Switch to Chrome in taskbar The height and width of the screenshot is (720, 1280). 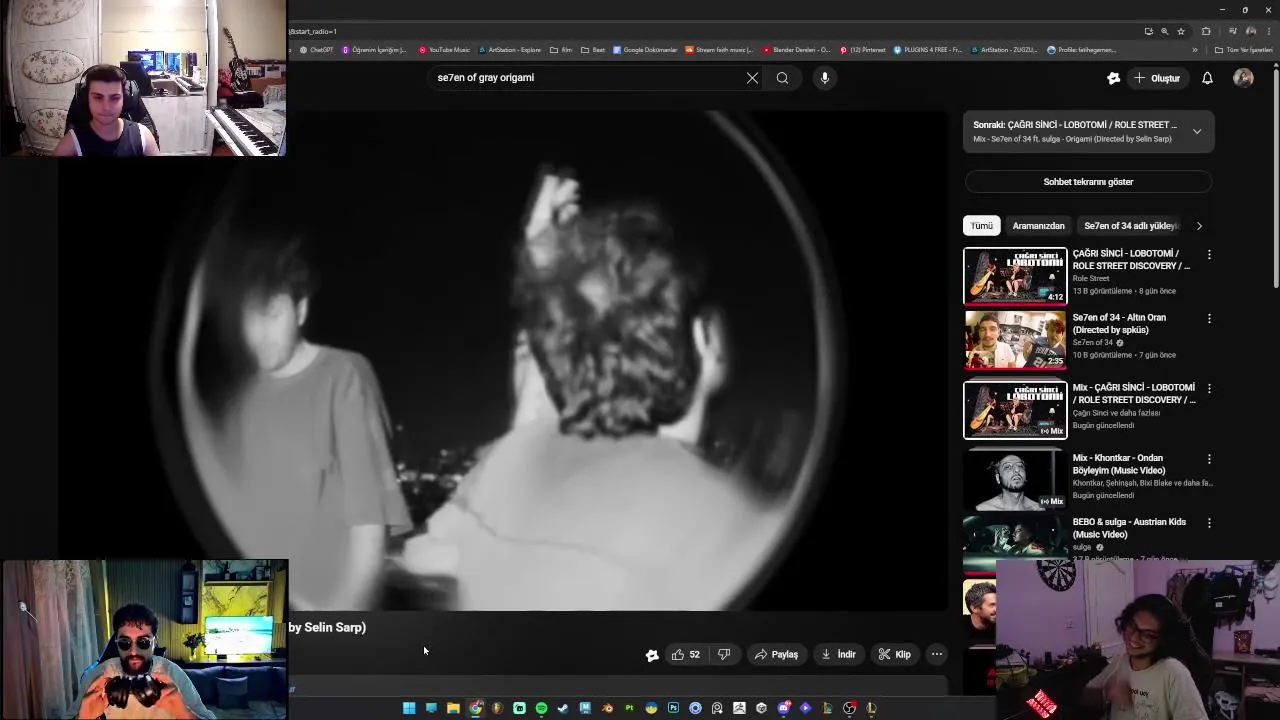[x=475, y=708]
